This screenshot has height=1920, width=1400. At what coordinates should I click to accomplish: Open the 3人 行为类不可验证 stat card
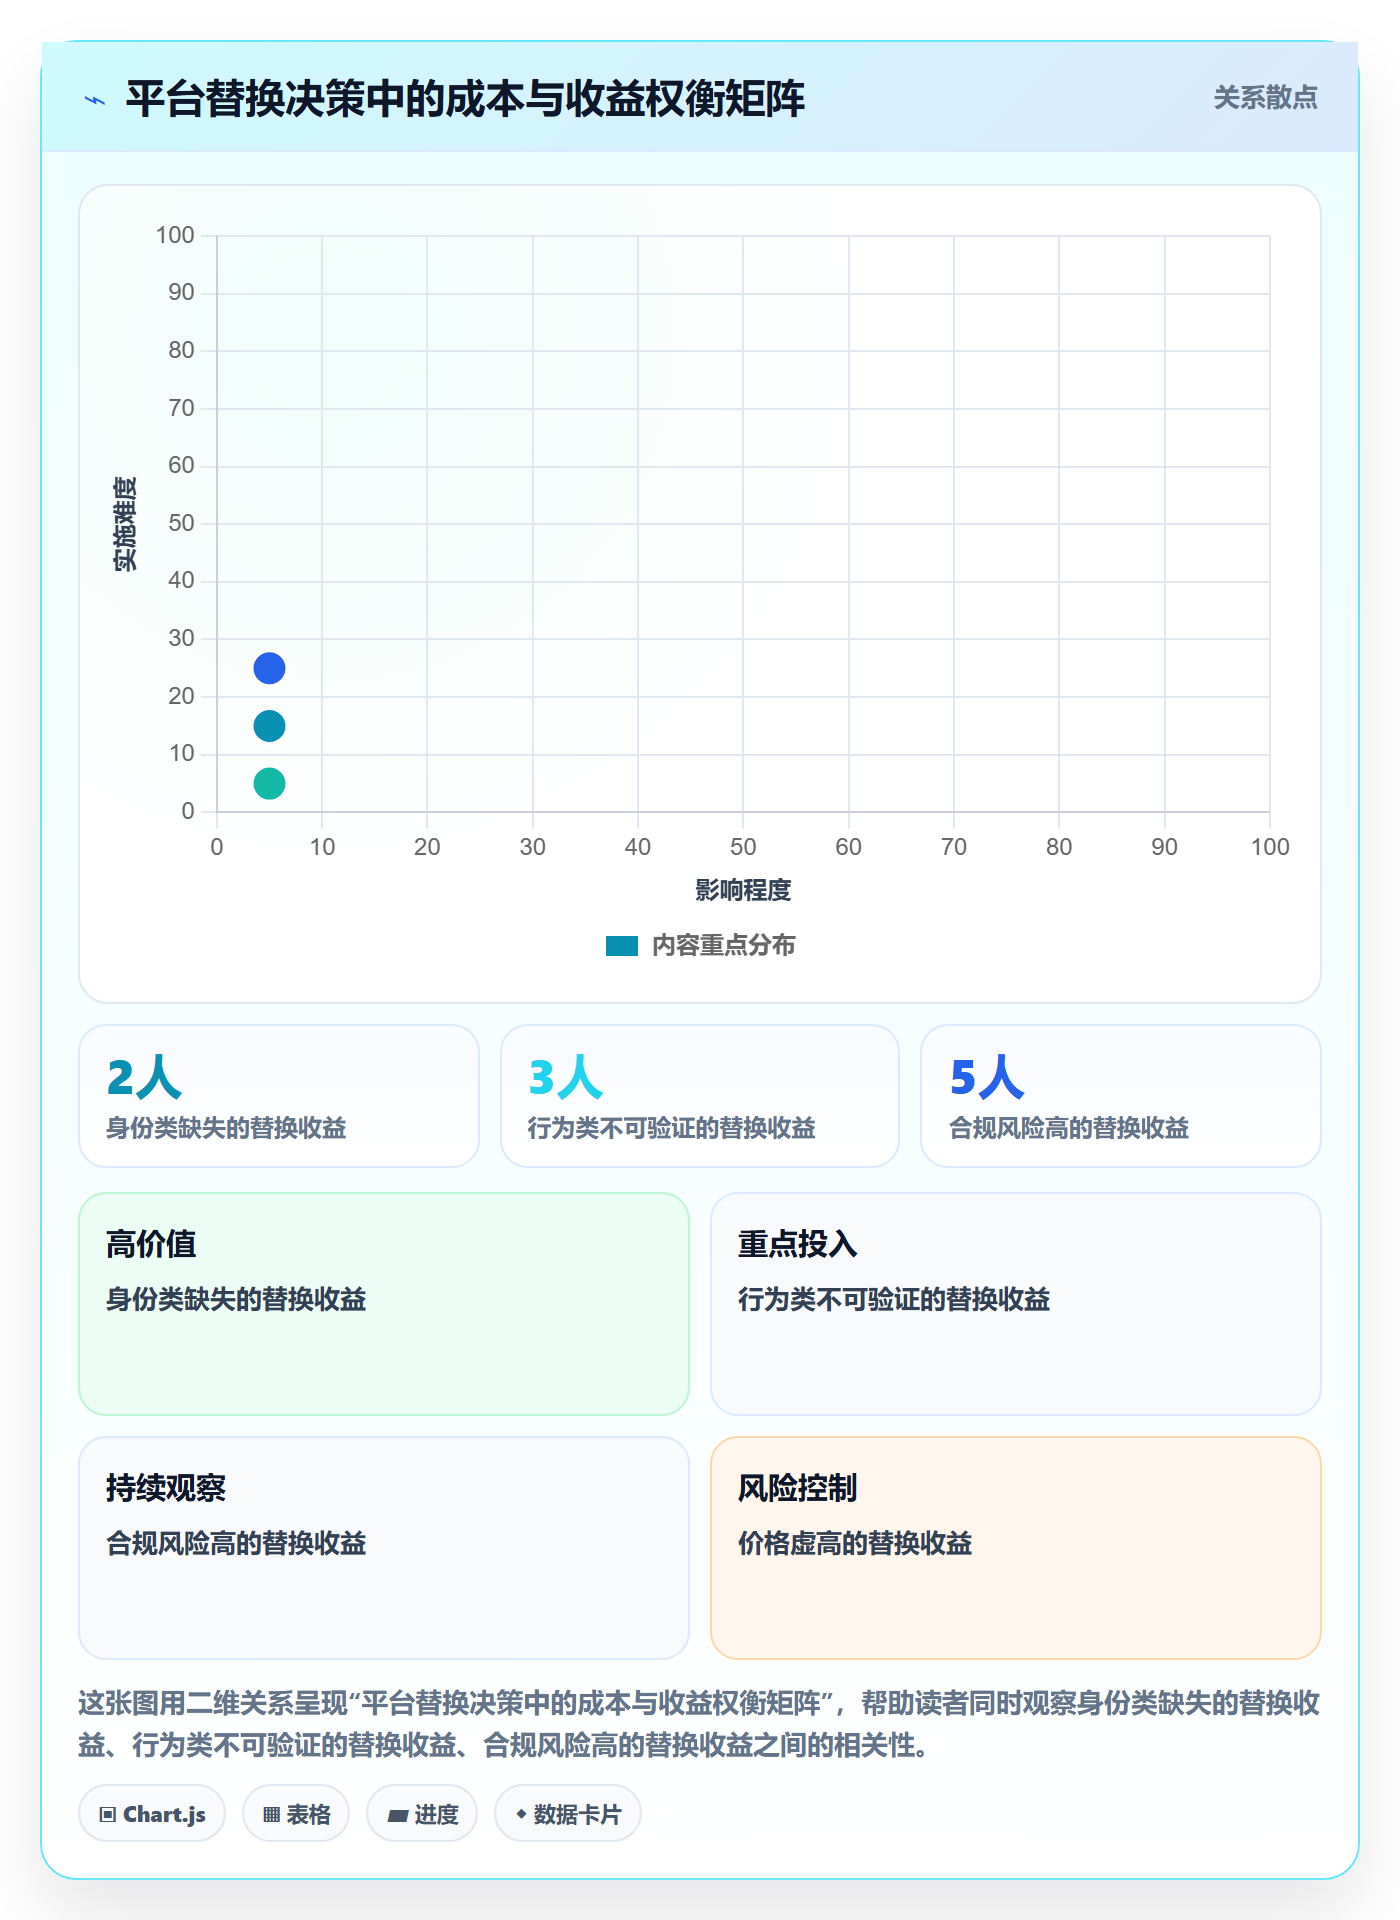[x=700, y=1096]
